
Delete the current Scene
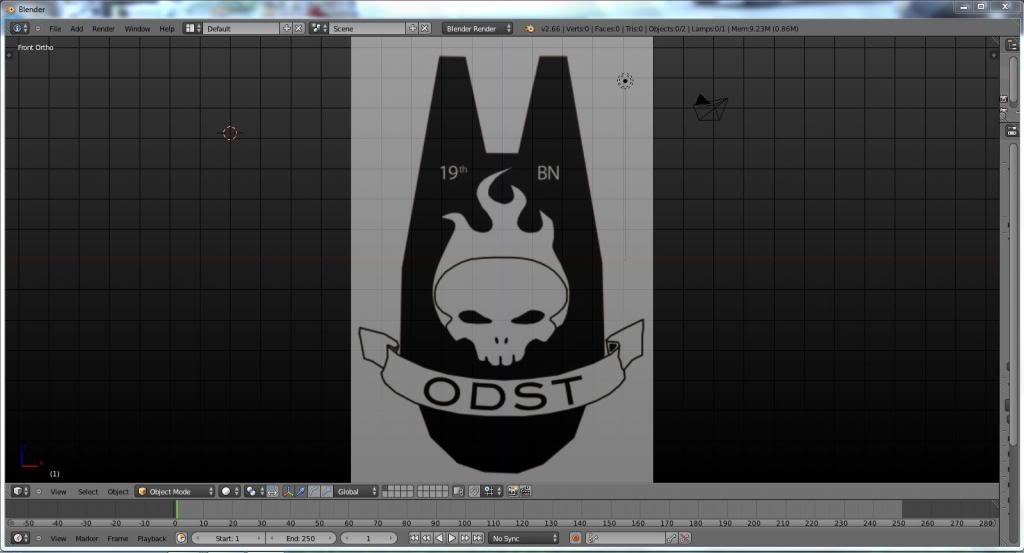coord(424,28)
